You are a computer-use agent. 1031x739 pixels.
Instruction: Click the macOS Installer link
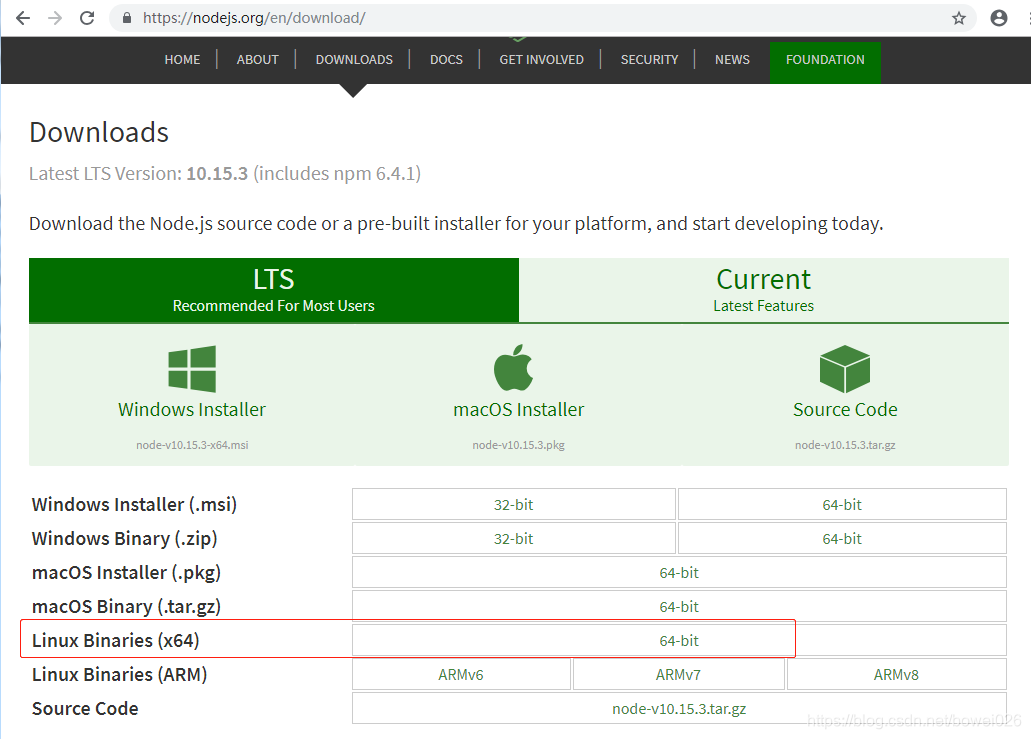pos(519,410)
